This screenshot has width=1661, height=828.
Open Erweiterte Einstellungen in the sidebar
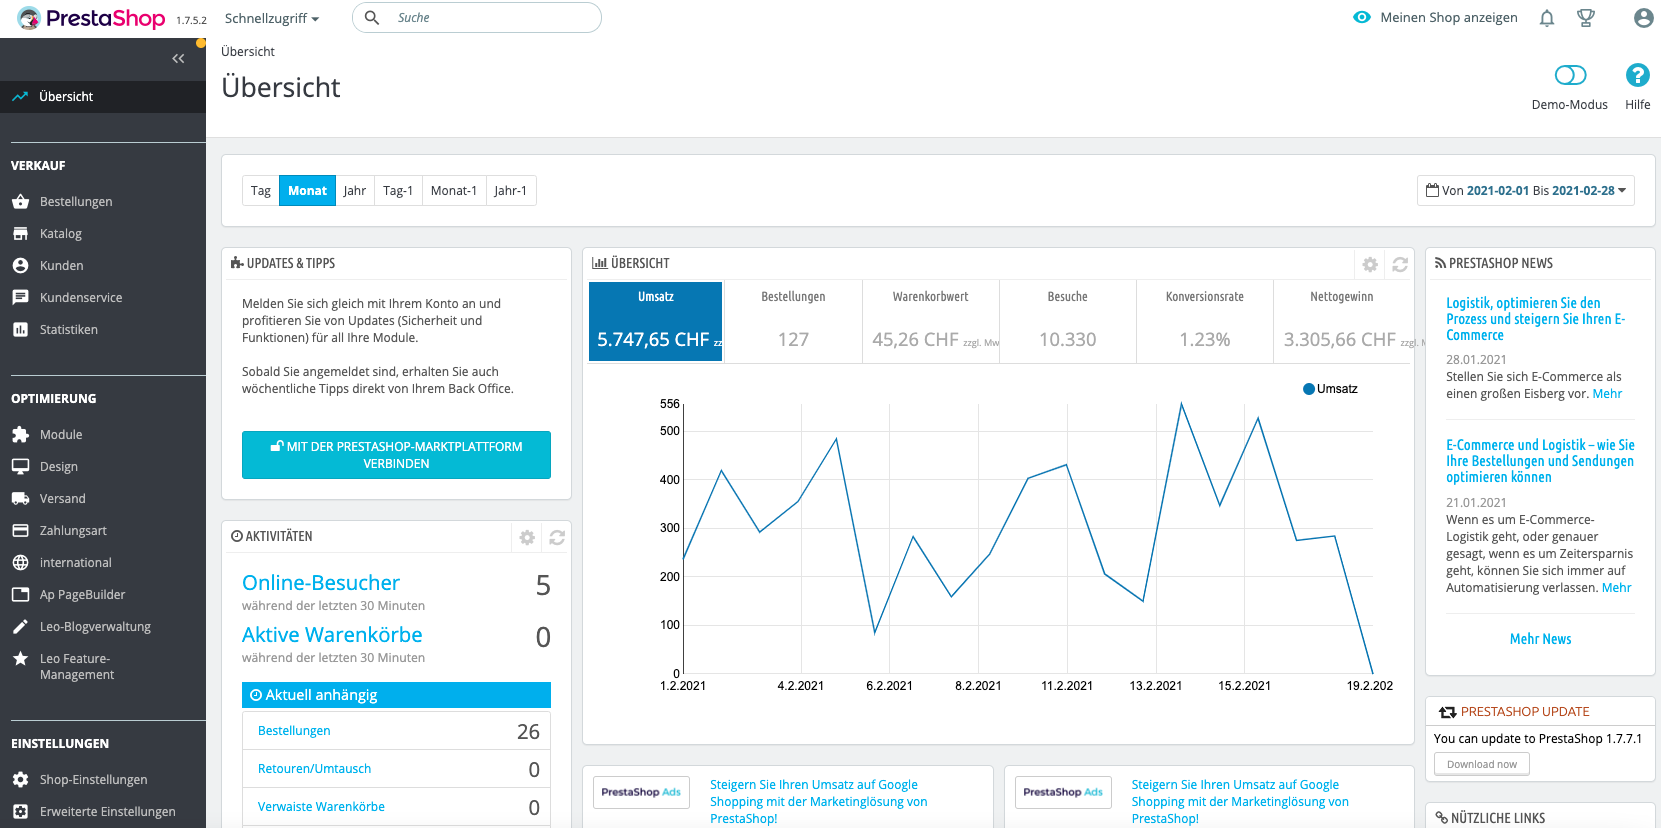pos(107,812)
